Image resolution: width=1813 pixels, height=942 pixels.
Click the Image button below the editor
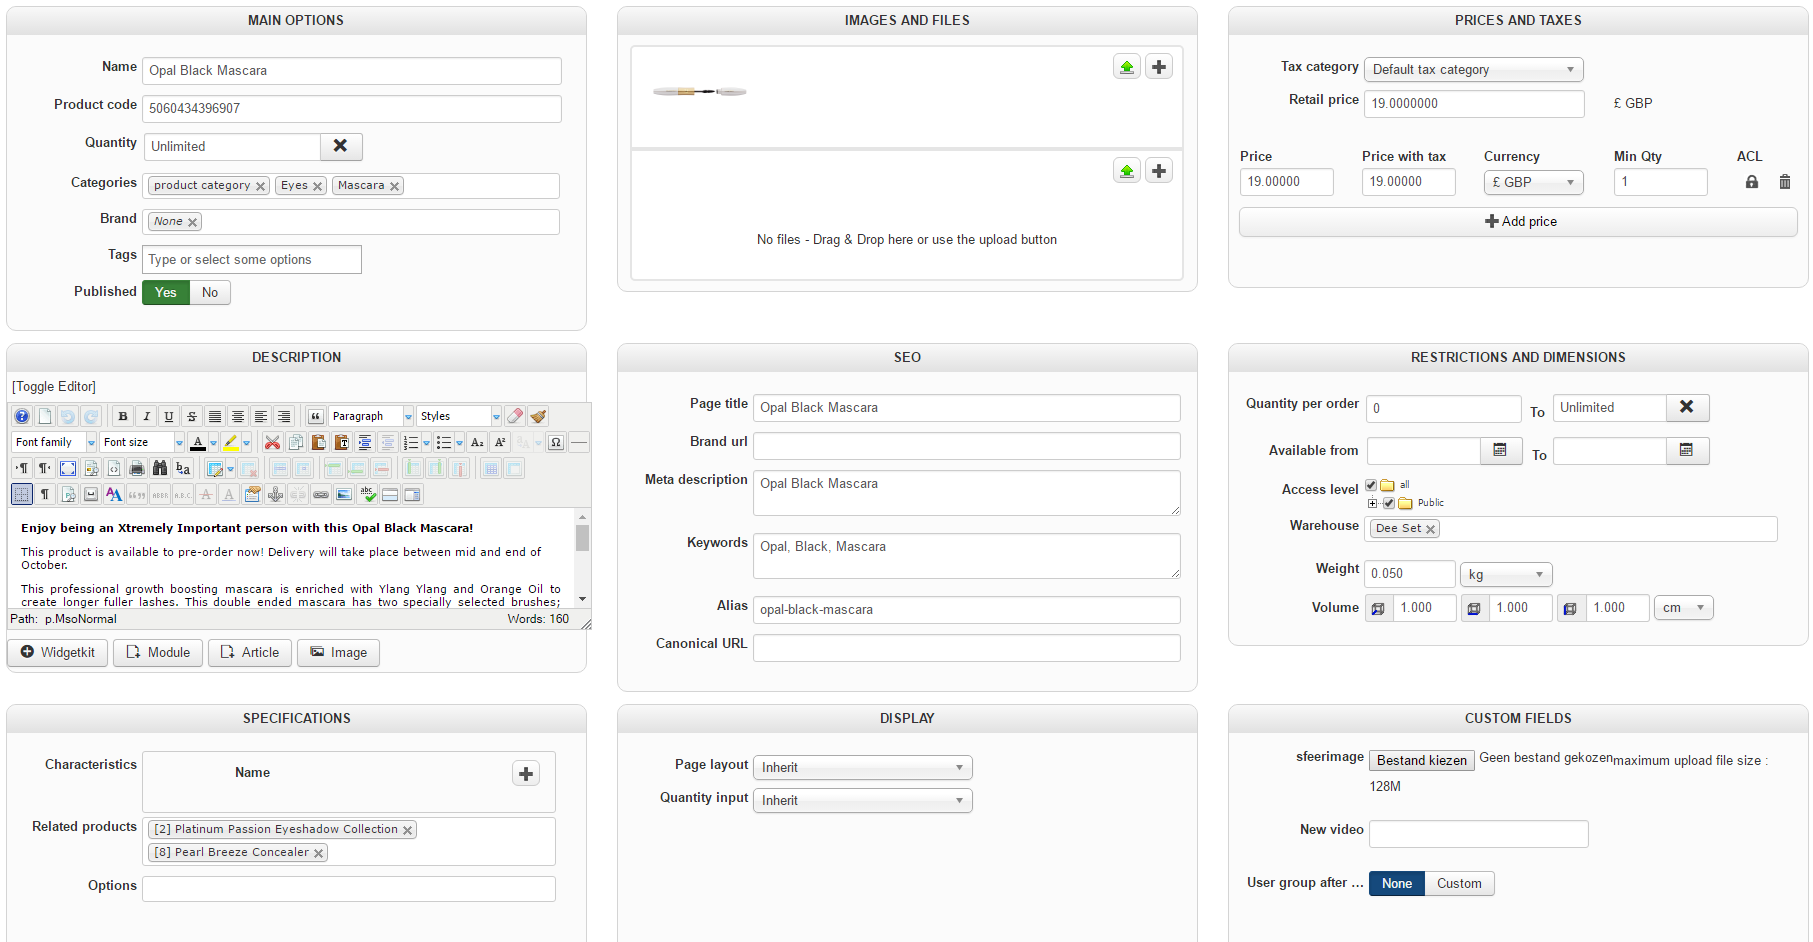click(x=338, y=653)
